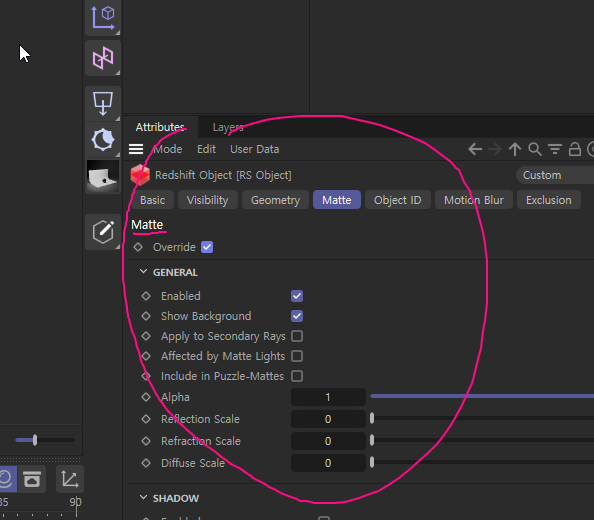Image resolution: width=594 pixels, height=520 pixels.
Task: Open the search magnifier in Attributes
Action: click(x=535, y=149)
